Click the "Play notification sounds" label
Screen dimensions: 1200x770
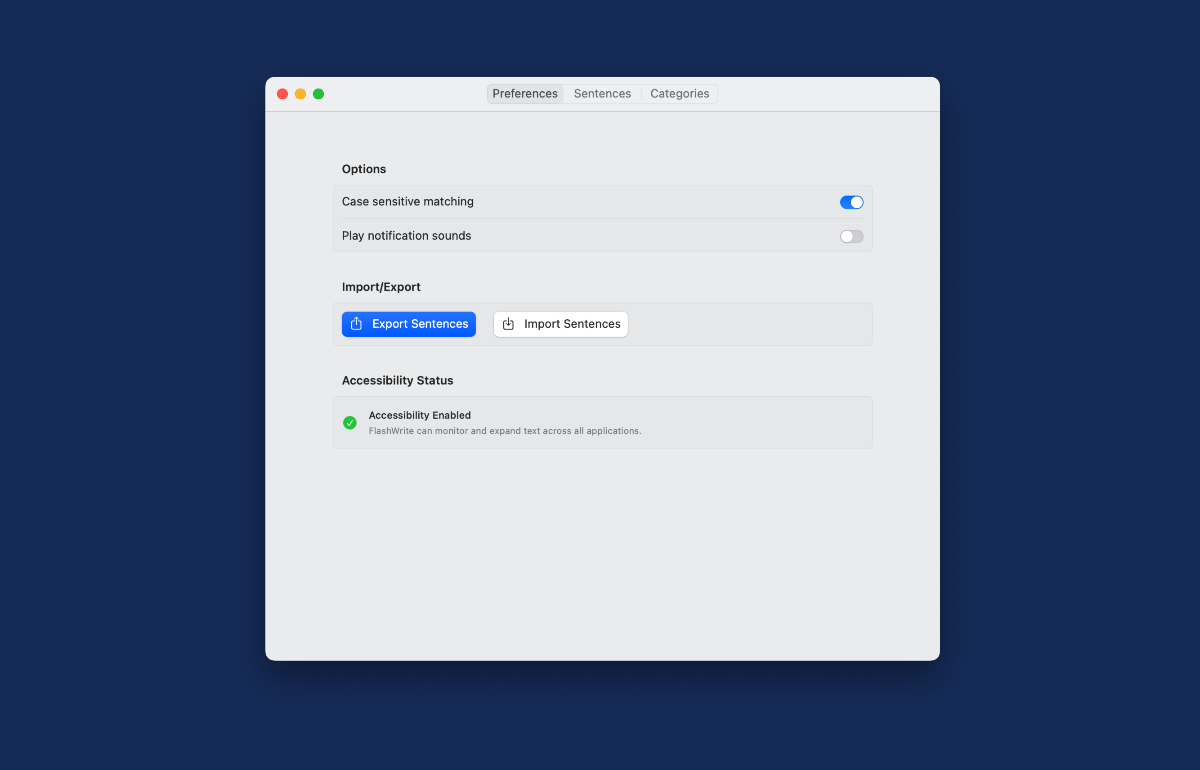tap(406, 236)
